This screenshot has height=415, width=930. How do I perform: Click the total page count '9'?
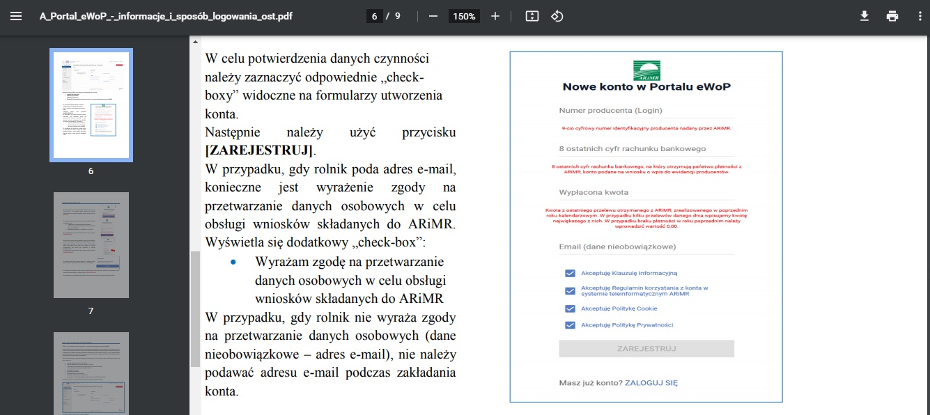(x=397, y=17)
